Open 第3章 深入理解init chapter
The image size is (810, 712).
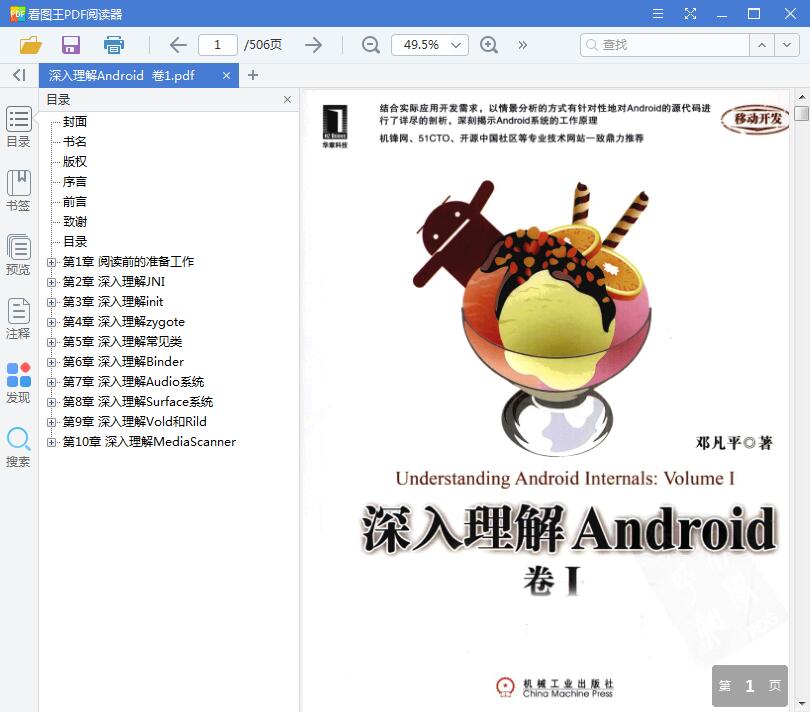[113, 302]
